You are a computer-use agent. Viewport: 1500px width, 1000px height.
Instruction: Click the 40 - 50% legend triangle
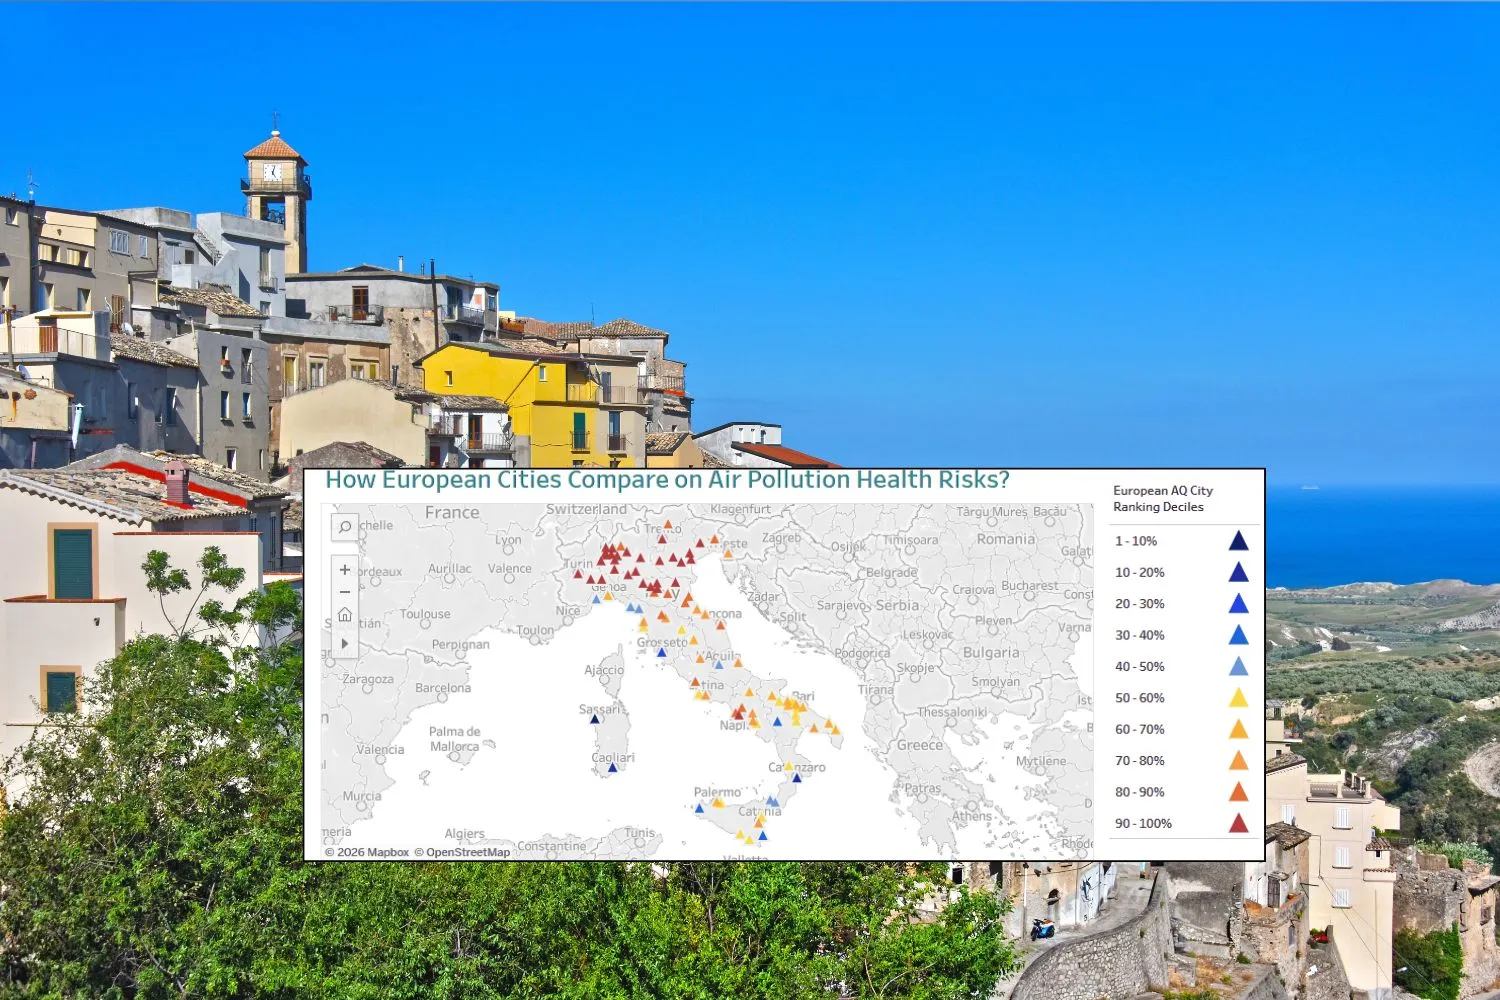[1238, 667]
